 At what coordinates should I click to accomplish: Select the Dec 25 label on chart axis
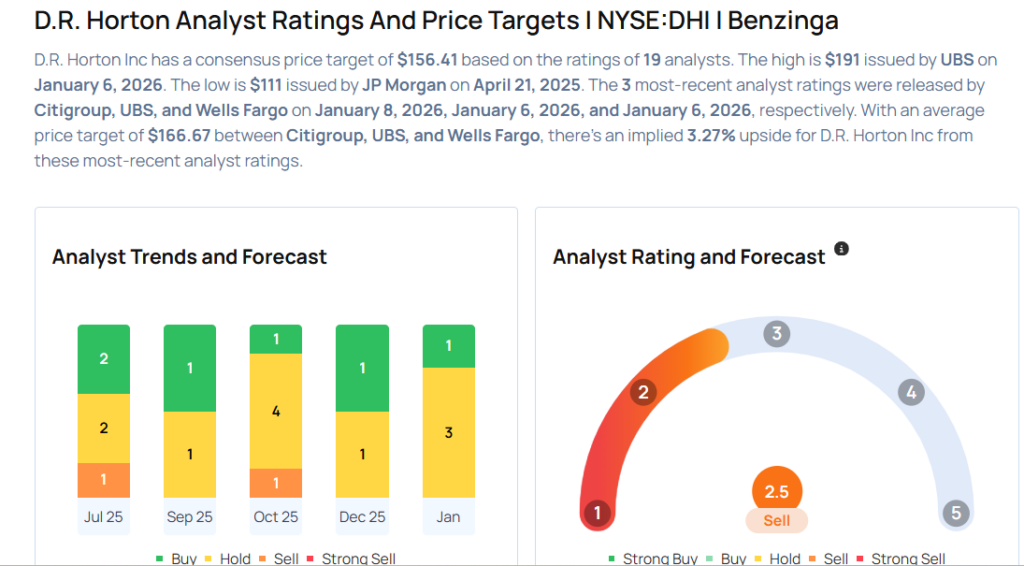coord(362,517)
